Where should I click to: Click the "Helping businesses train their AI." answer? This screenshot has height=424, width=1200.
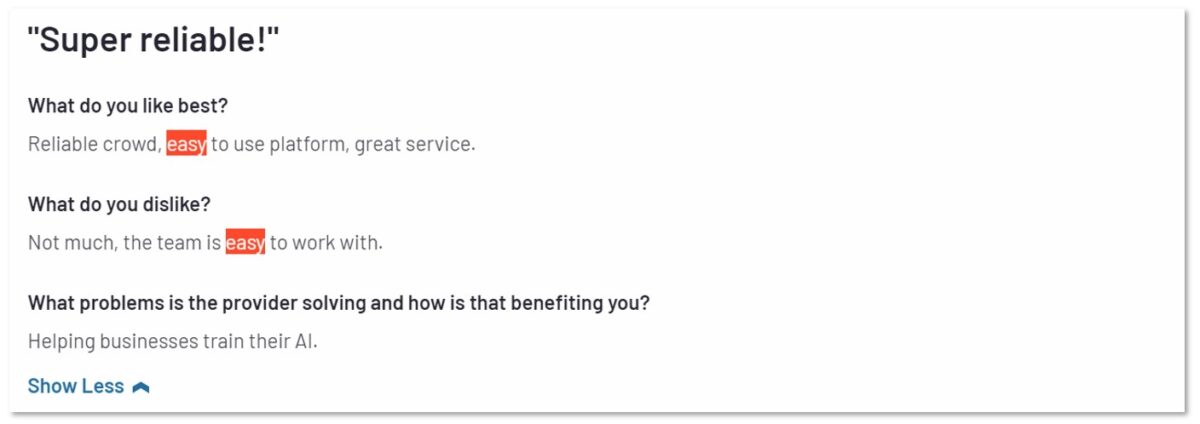point(173,341)
